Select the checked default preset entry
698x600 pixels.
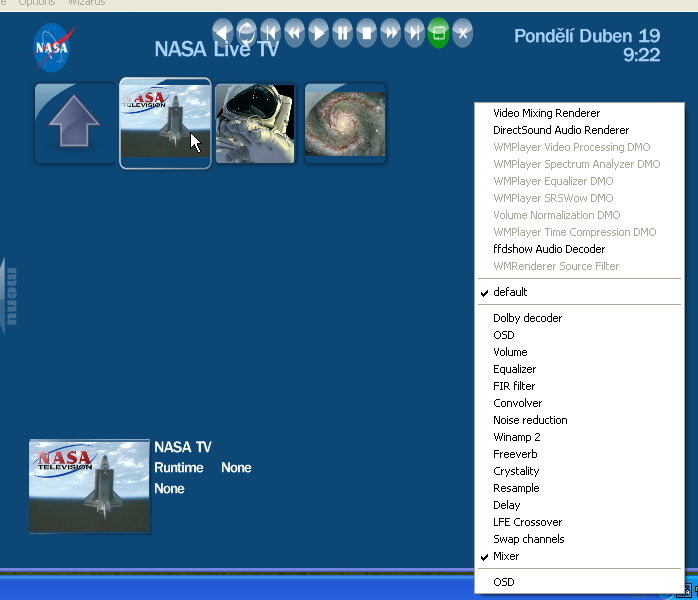click(x=510, y=292)
